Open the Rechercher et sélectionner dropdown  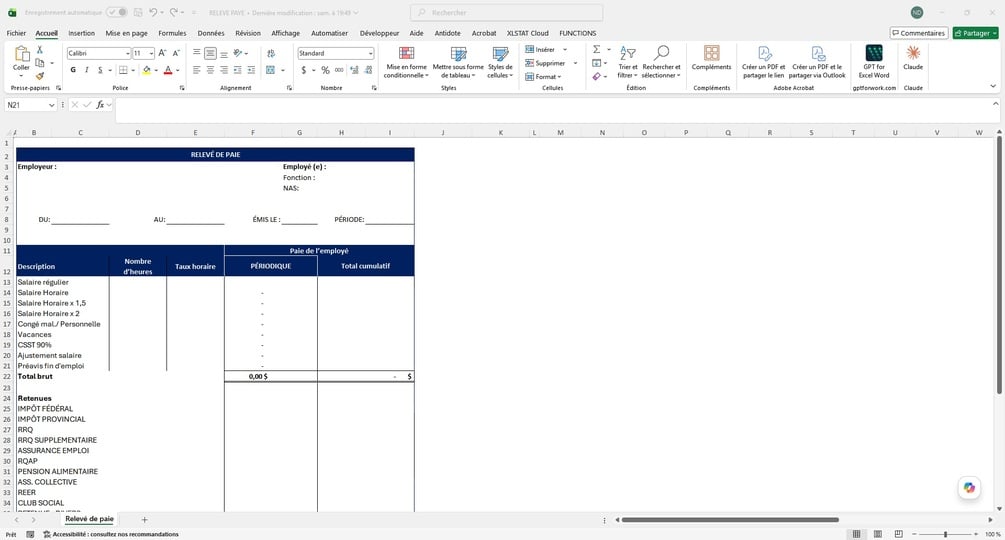coord(661,62)
